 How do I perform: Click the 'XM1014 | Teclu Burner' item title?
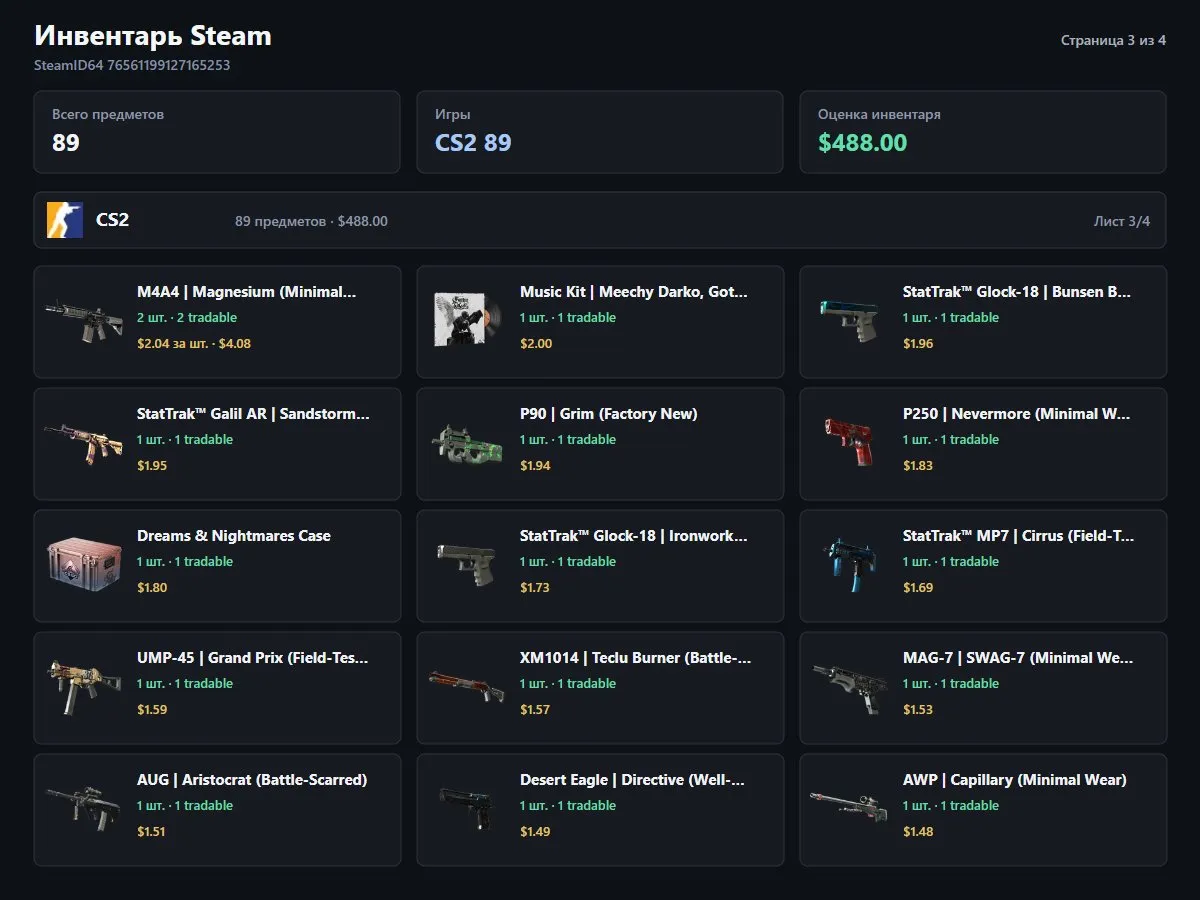click(x=636, y=658)
